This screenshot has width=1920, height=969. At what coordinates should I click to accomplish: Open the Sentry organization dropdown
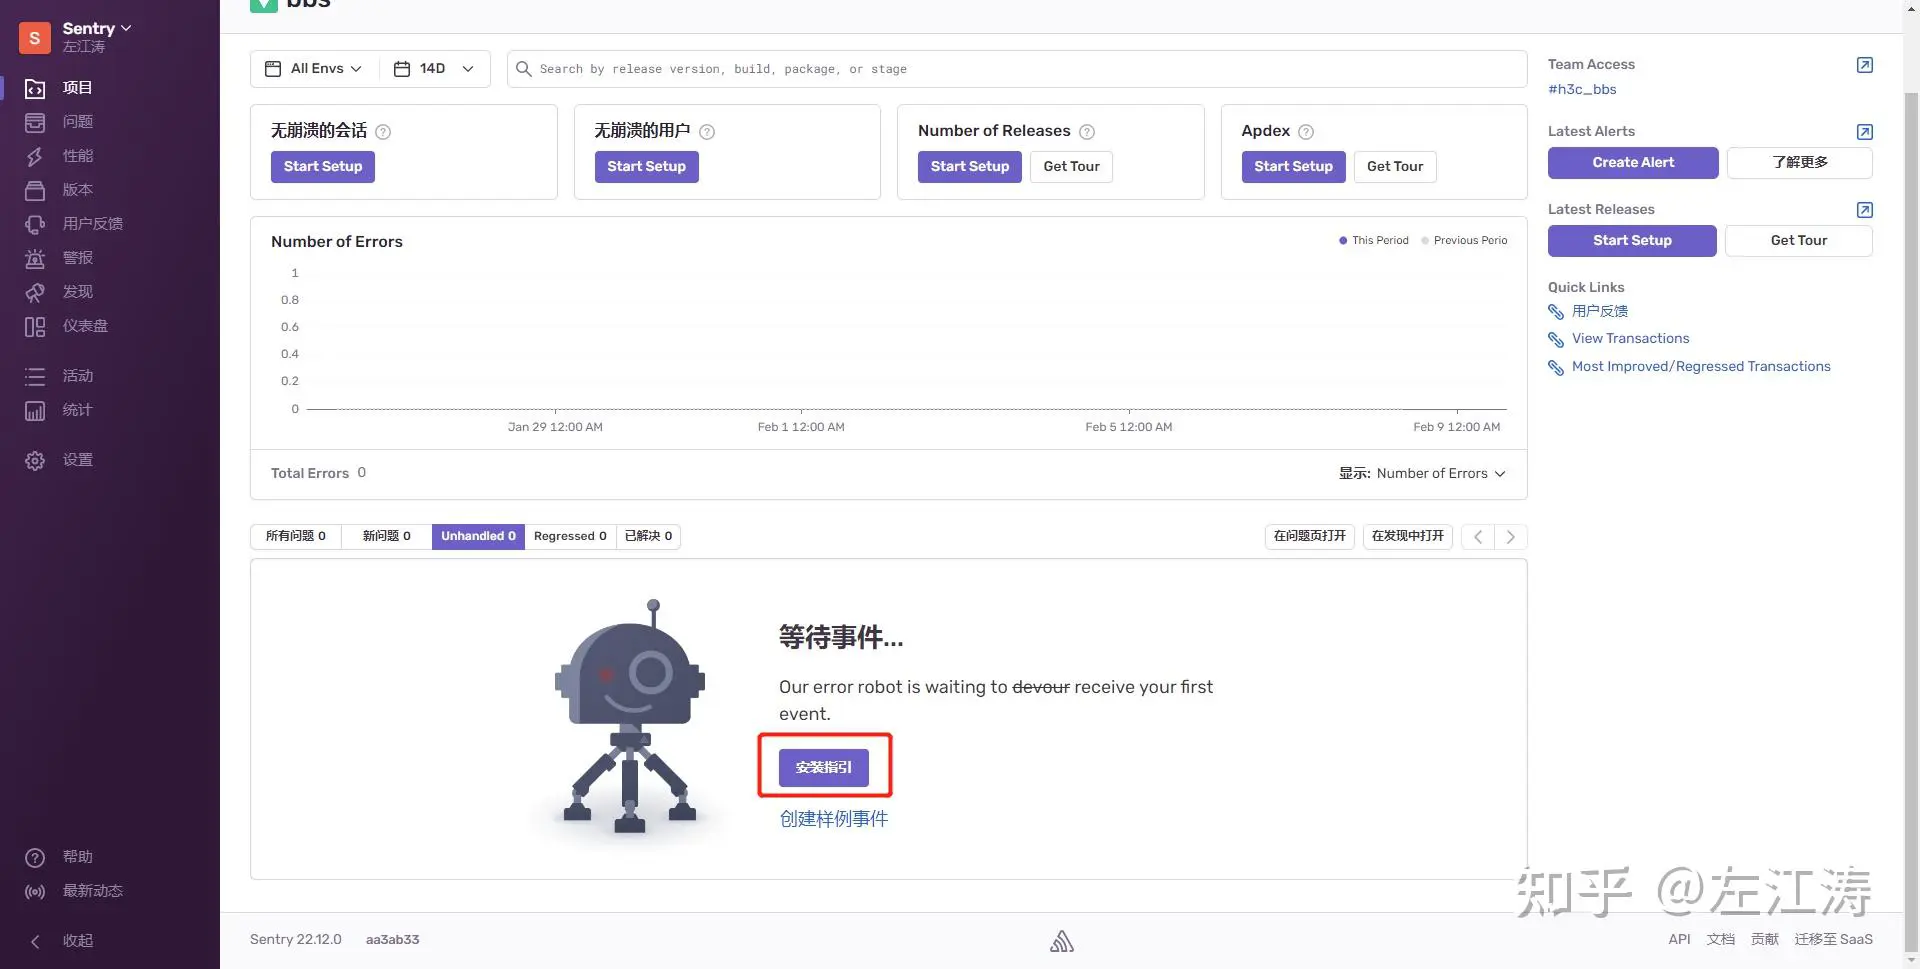coord(96,28)
